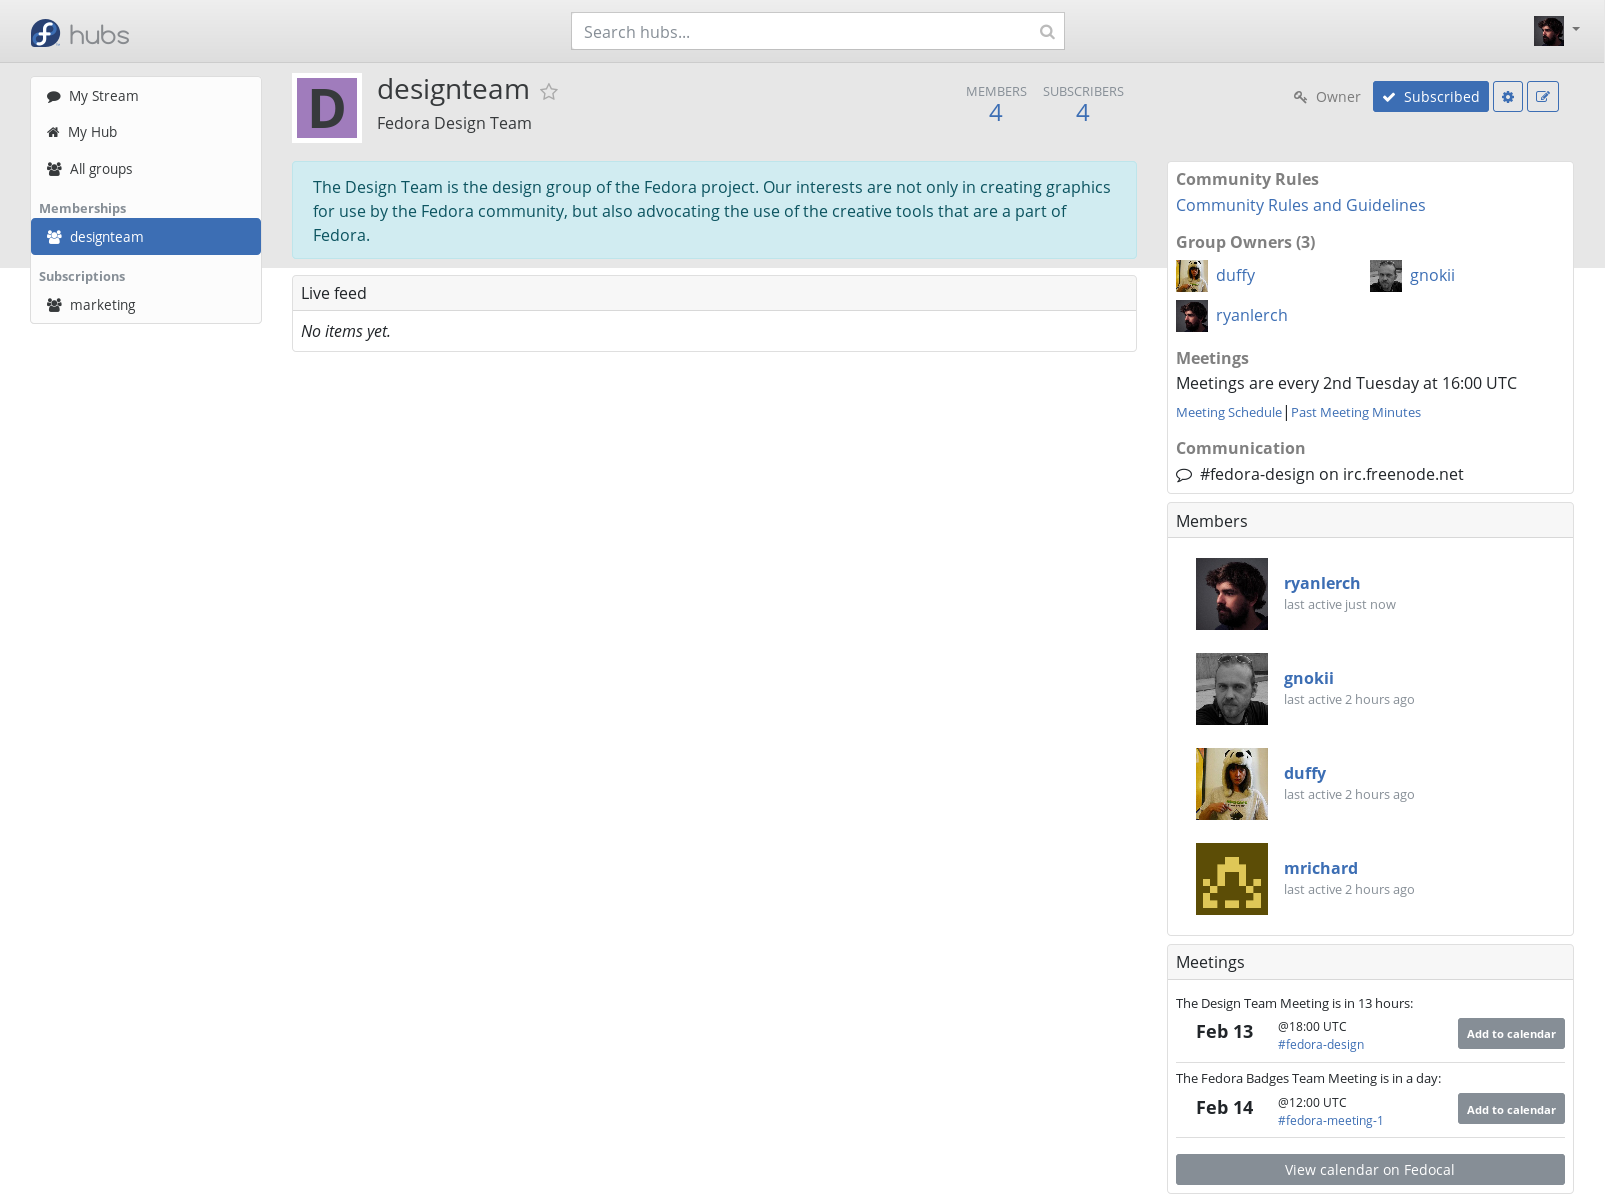Screen dimensions: 1605x1202
Task: Click the Fedora hubs logo
Action: point(80,34)
